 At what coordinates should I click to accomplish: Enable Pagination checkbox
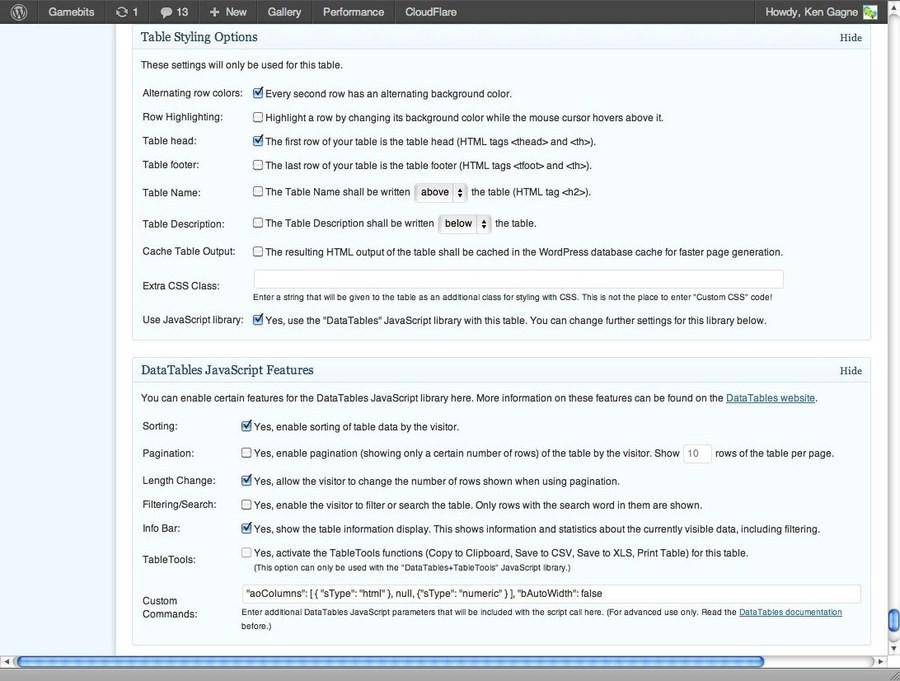pos(246,453)
